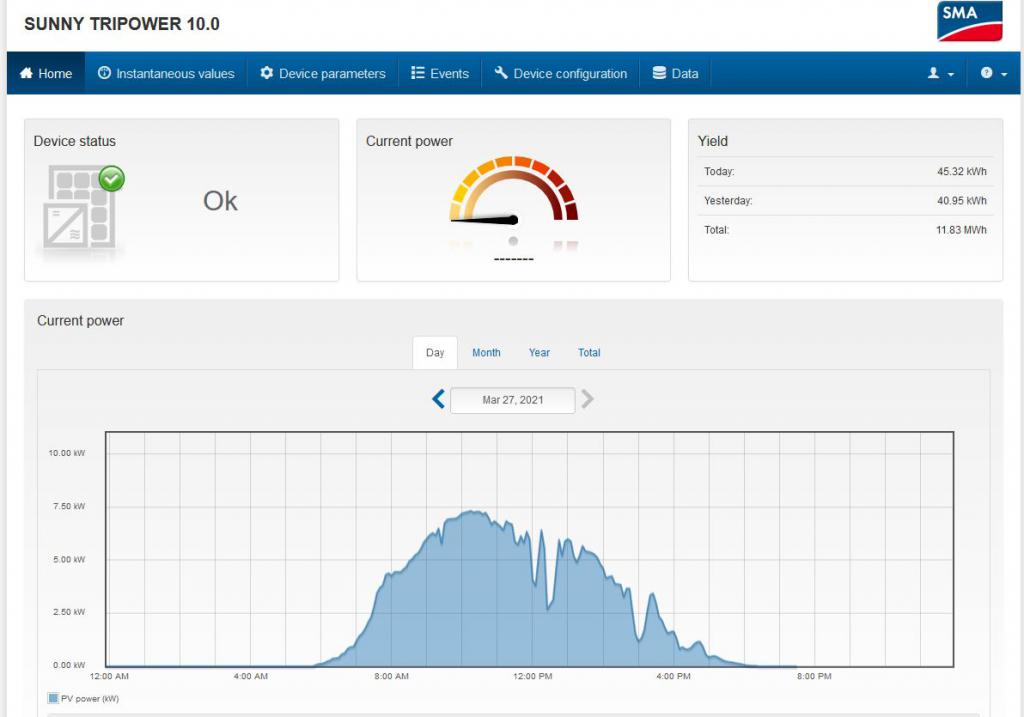This screenshot has width=1024, height=717.
Task: Click the 4:00 PM time label
Action: pyautogui.click(x=673, y=677)
